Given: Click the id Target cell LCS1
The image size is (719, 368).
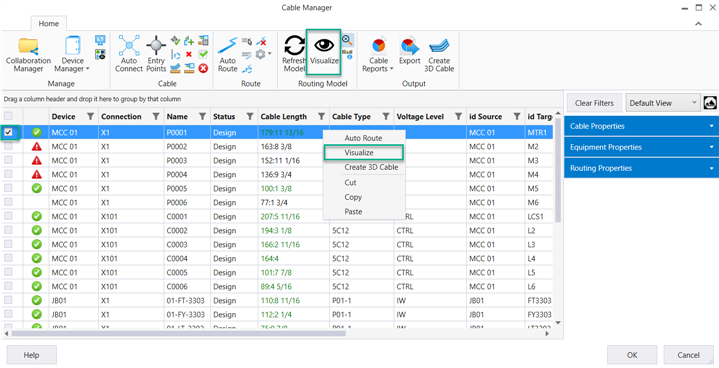Looking at the screenshot, I should pyautogui.click(x=539, y=216).
